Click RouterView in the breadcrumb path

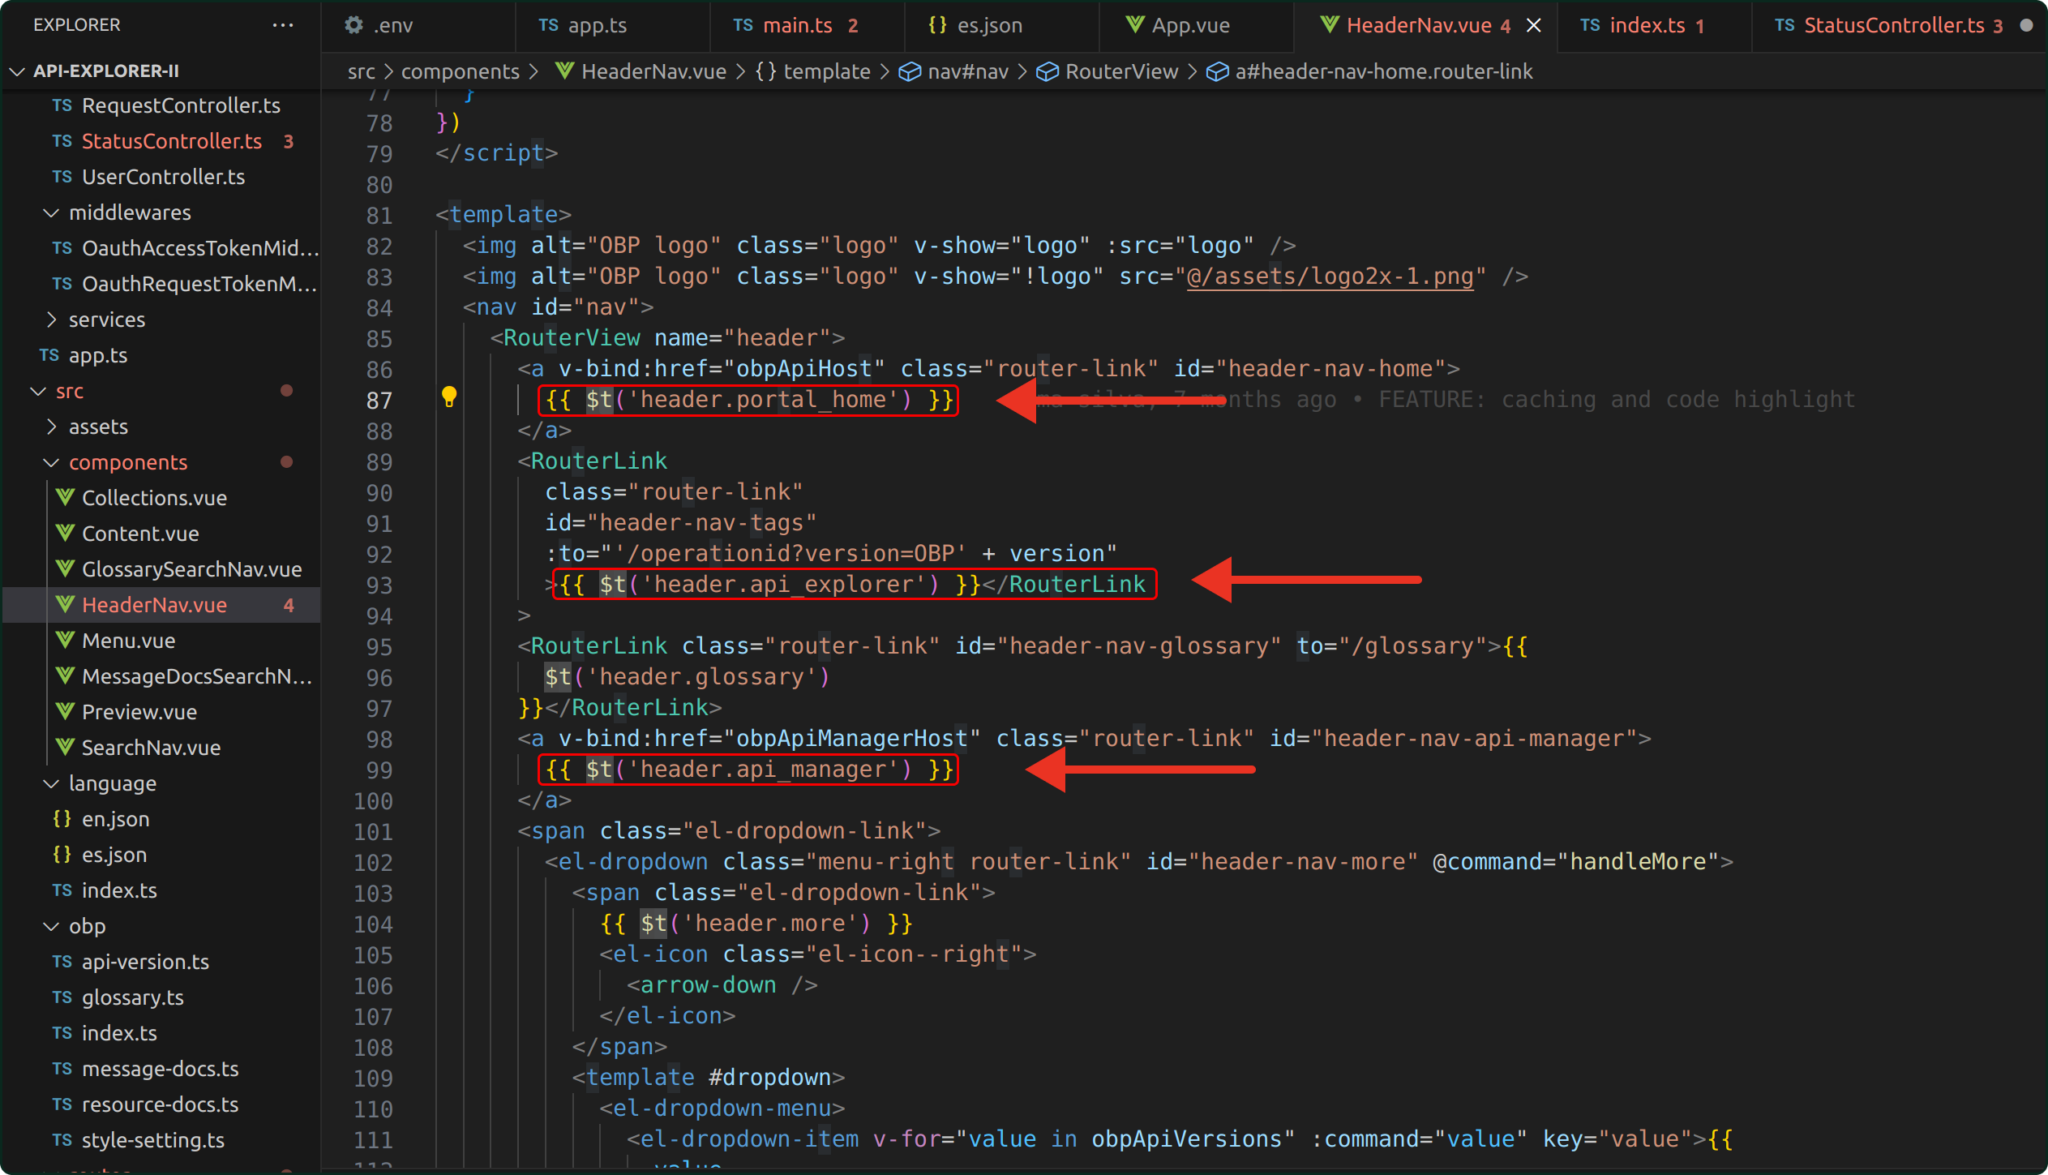1121,72
